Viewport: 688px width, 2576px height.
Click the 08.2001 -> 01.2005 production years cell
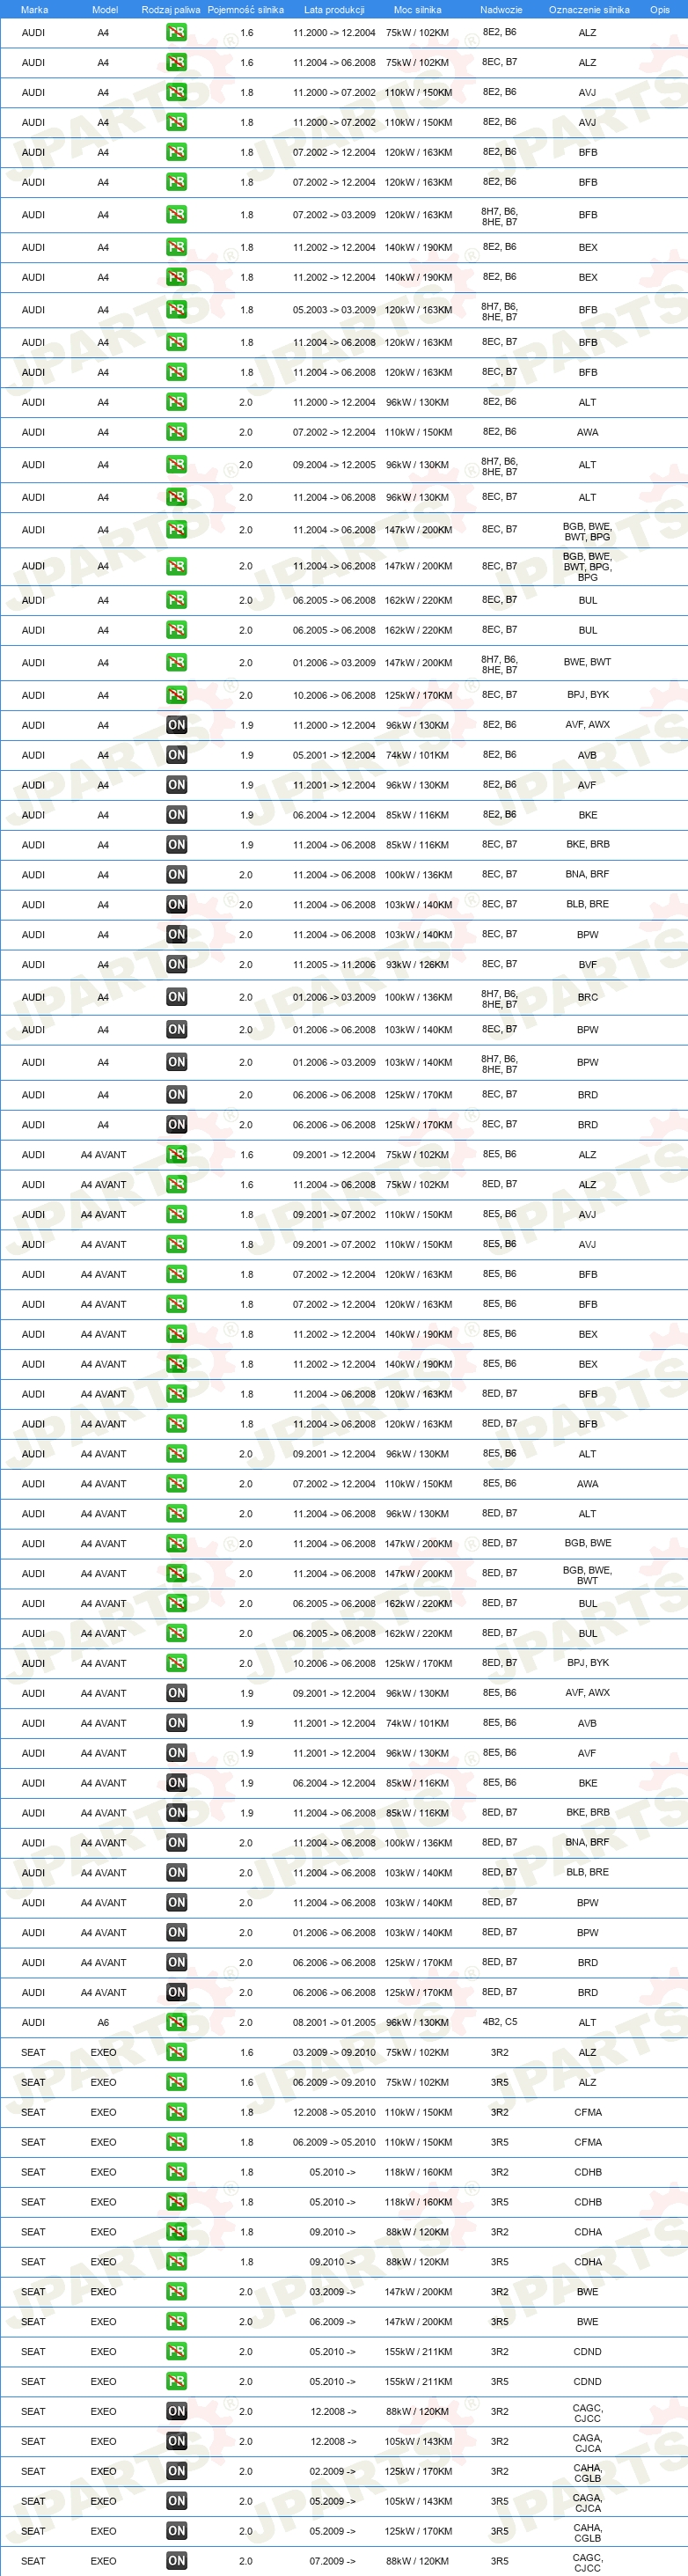tap(334, 2023)
